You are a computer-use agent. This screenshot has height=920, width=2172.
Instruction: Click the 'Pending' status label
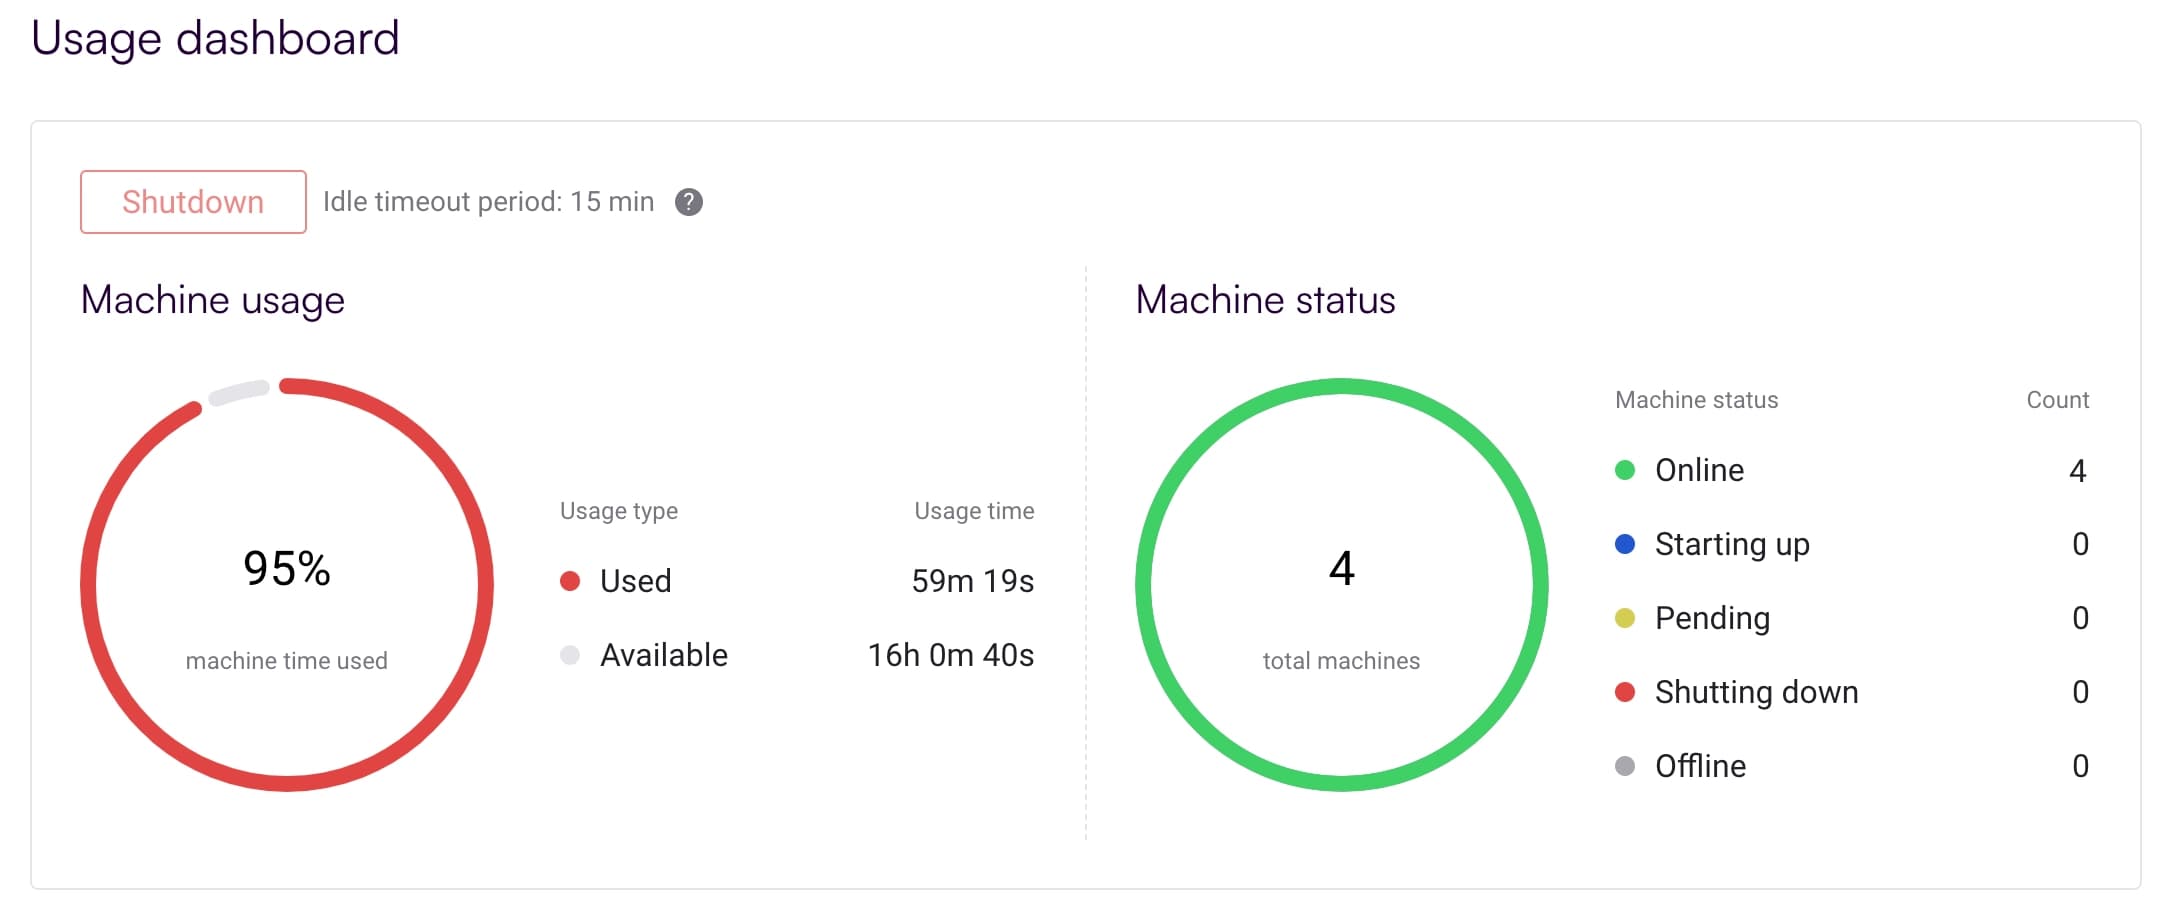pos(1713,619)
